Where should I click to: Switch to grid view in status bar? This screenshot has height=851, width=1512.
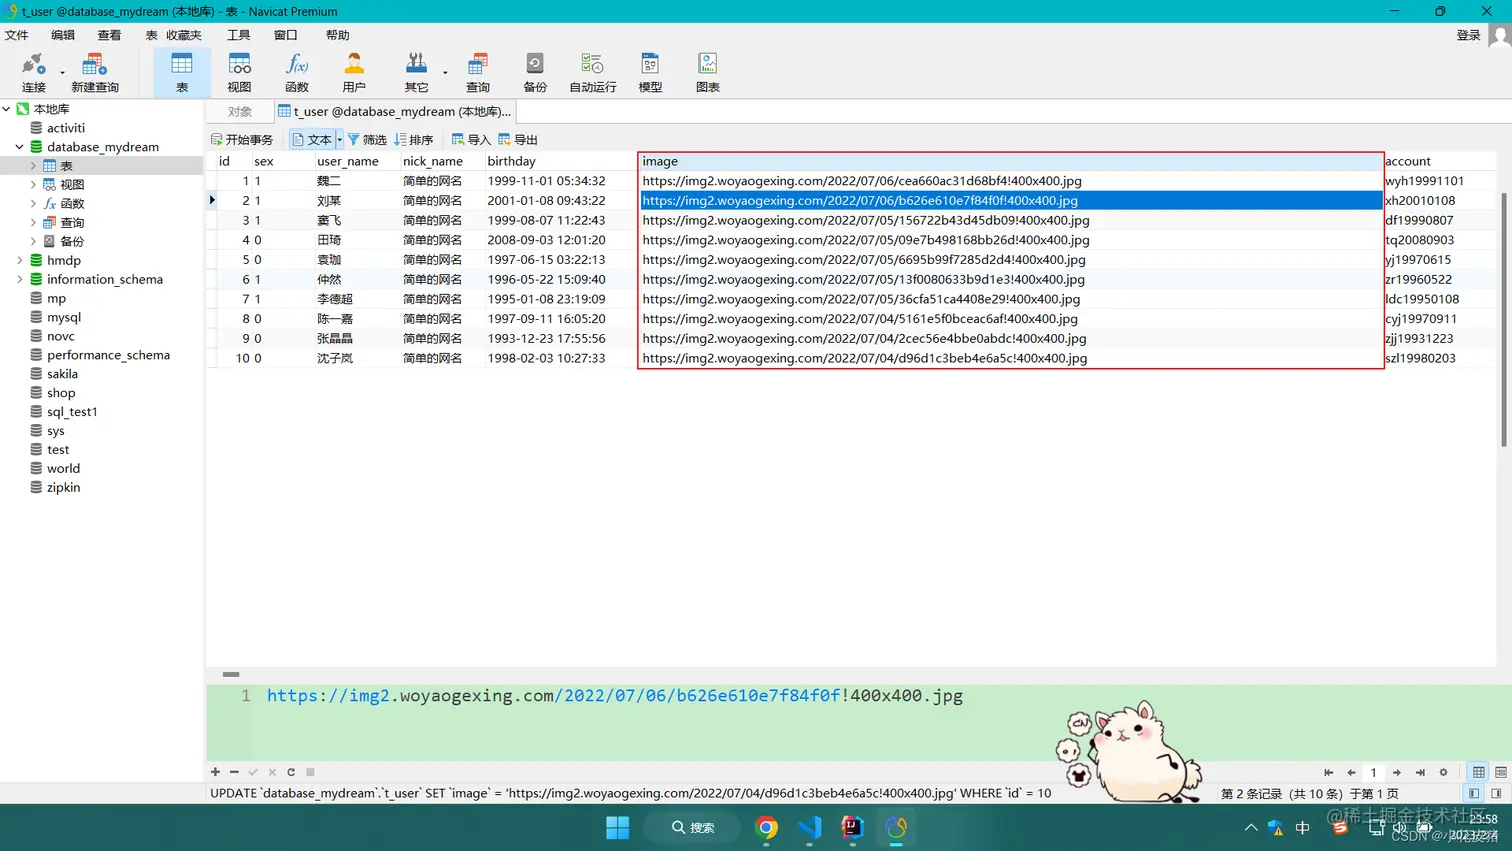pyautogui.click(x=1478, y=772)
